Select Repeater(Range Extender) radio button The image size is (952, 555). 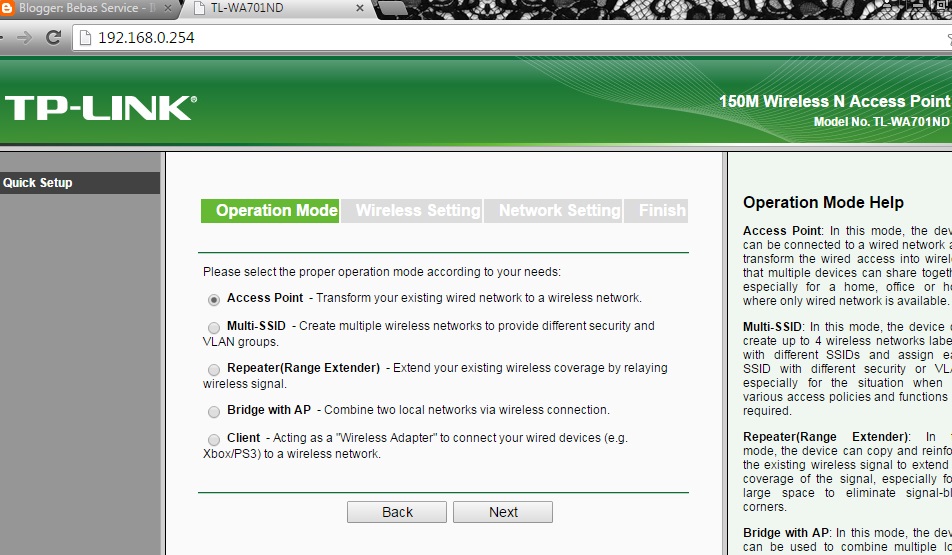214,369
